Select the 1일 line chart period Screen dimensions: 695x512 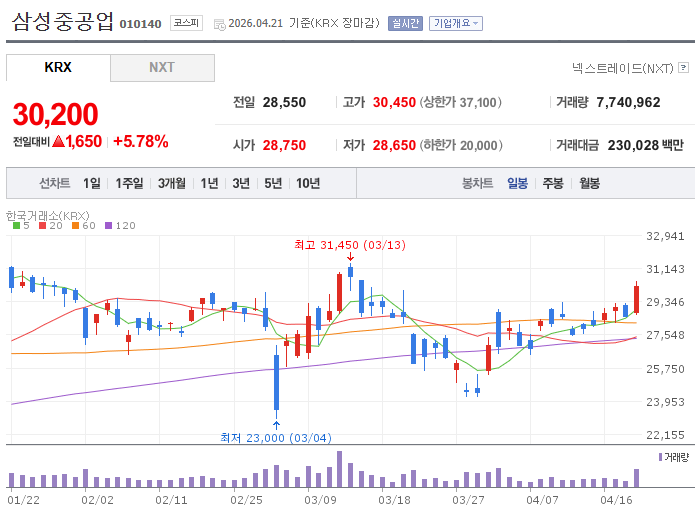tap(92, 183)
